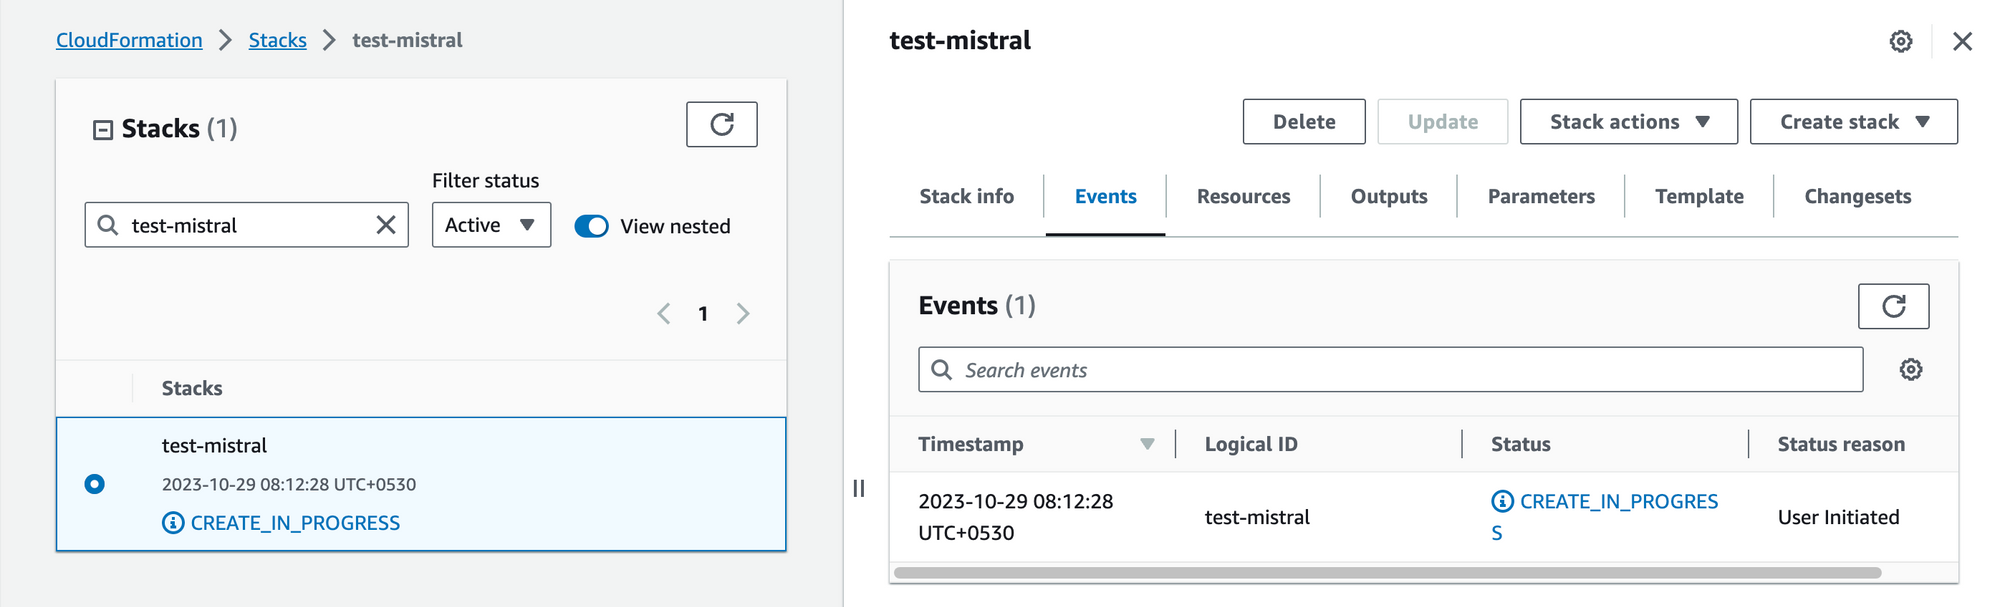The height and width of the screenshot is (607, 2000).
Task: Open the Stacks breadcrumb link
Action: coord(277,40)
